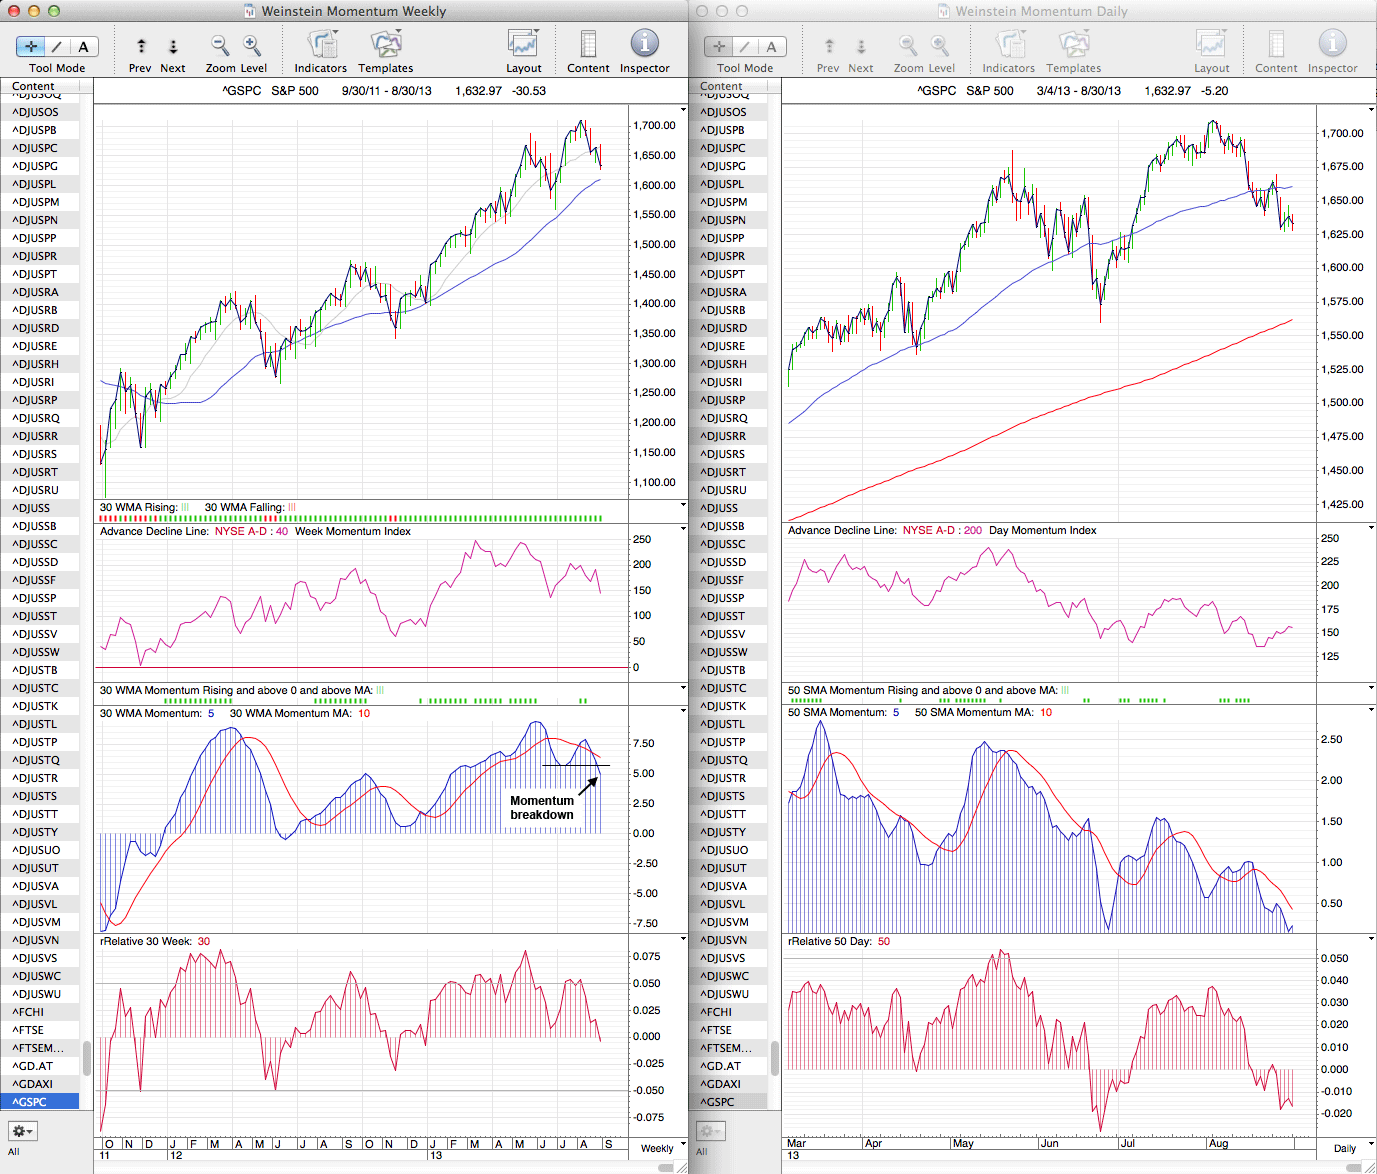Image resolution: width=1377 pixels, height=1174 pixels.
Task: Open rRelative 30 Week panel menu arrow
Action: (x=684, y=939)
